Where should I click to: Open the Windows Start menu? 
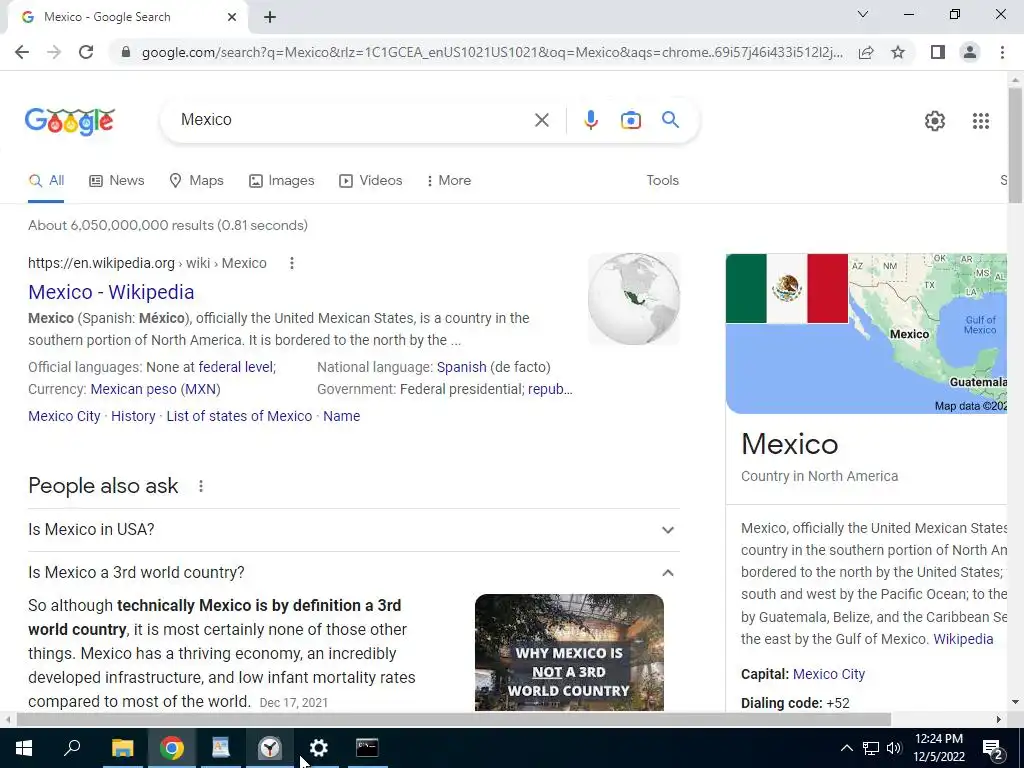coord(24,748)
